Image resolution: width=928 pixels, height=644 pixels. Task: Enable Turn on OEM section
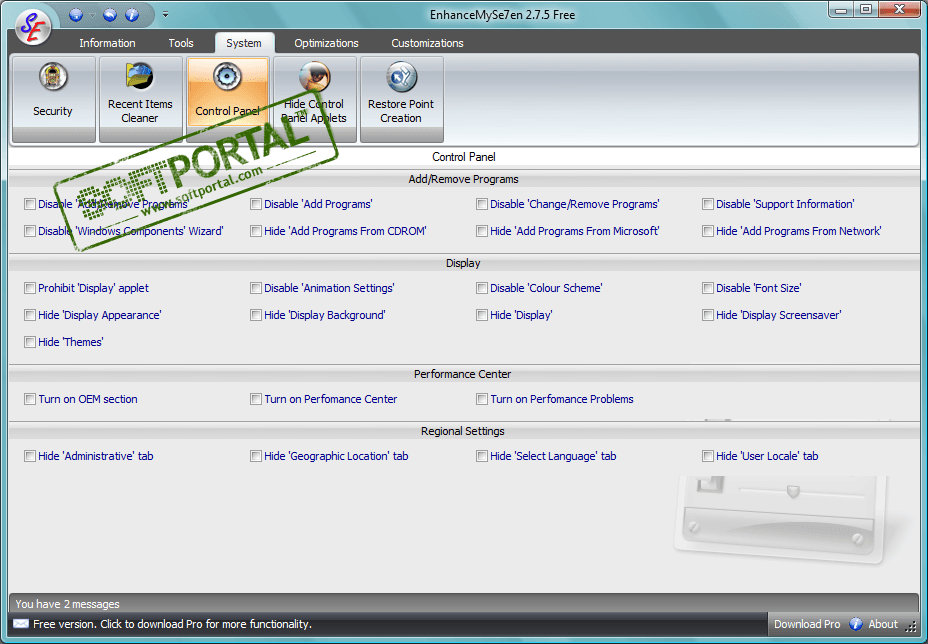click(30, 399)
